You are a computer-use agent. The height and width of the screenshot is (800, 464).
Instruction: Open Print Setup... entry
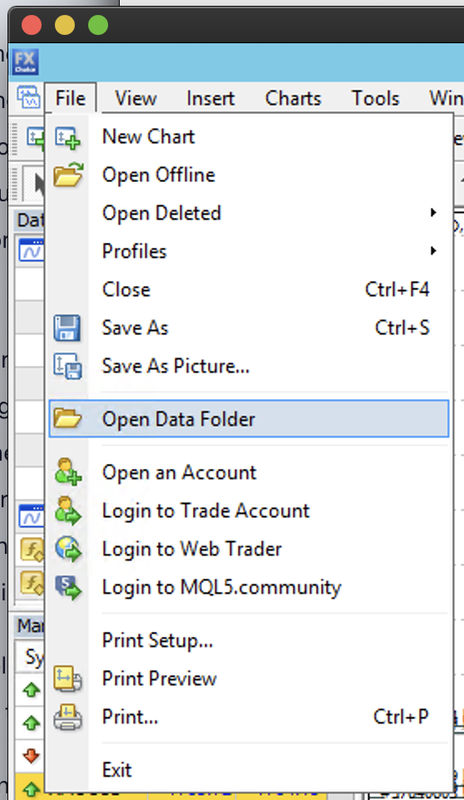coord(249,640)
